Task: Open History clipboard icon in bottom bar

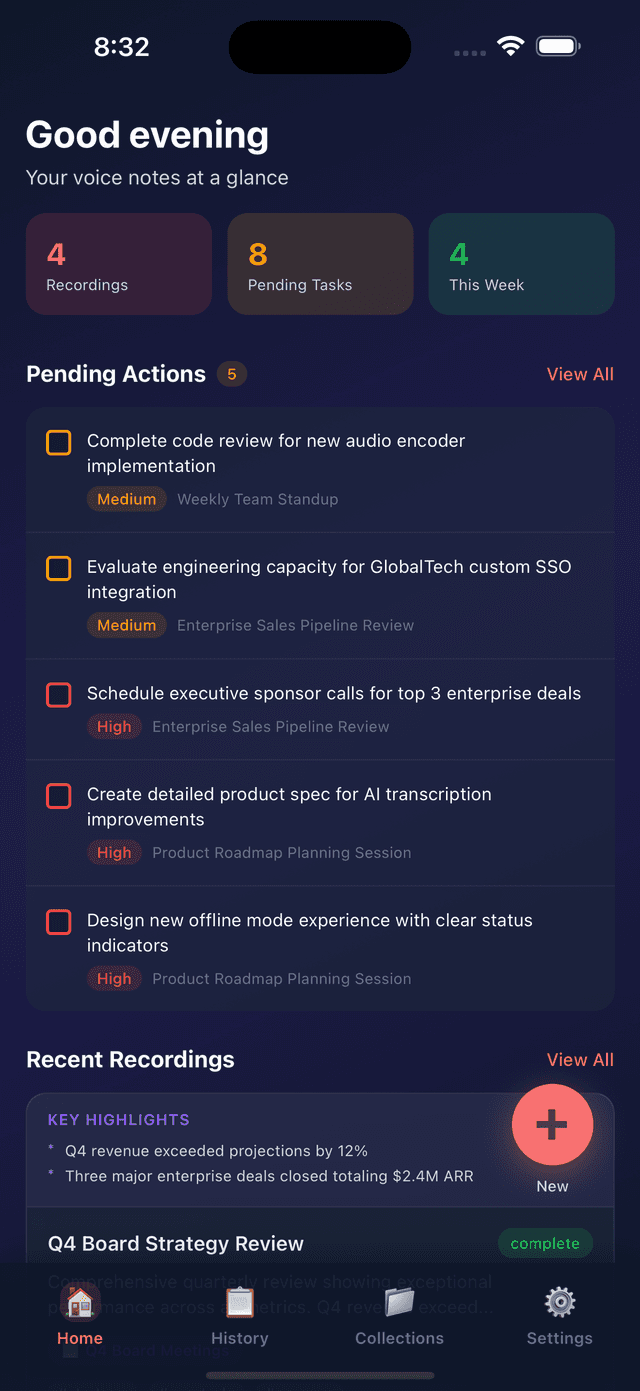Action: (x=240, y=1302)
